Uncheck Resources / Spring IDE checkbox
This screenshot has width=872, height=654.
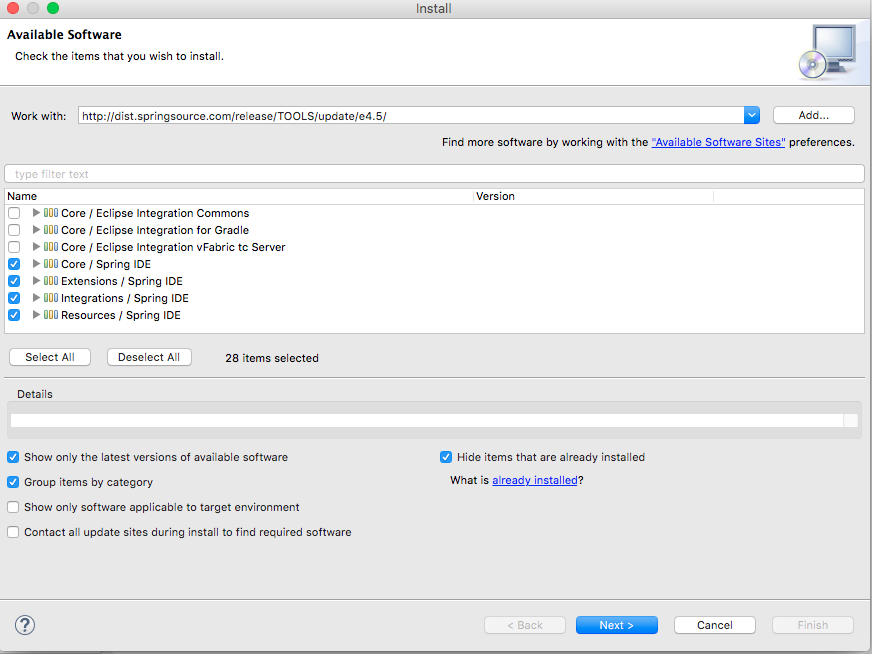point(14,315)
